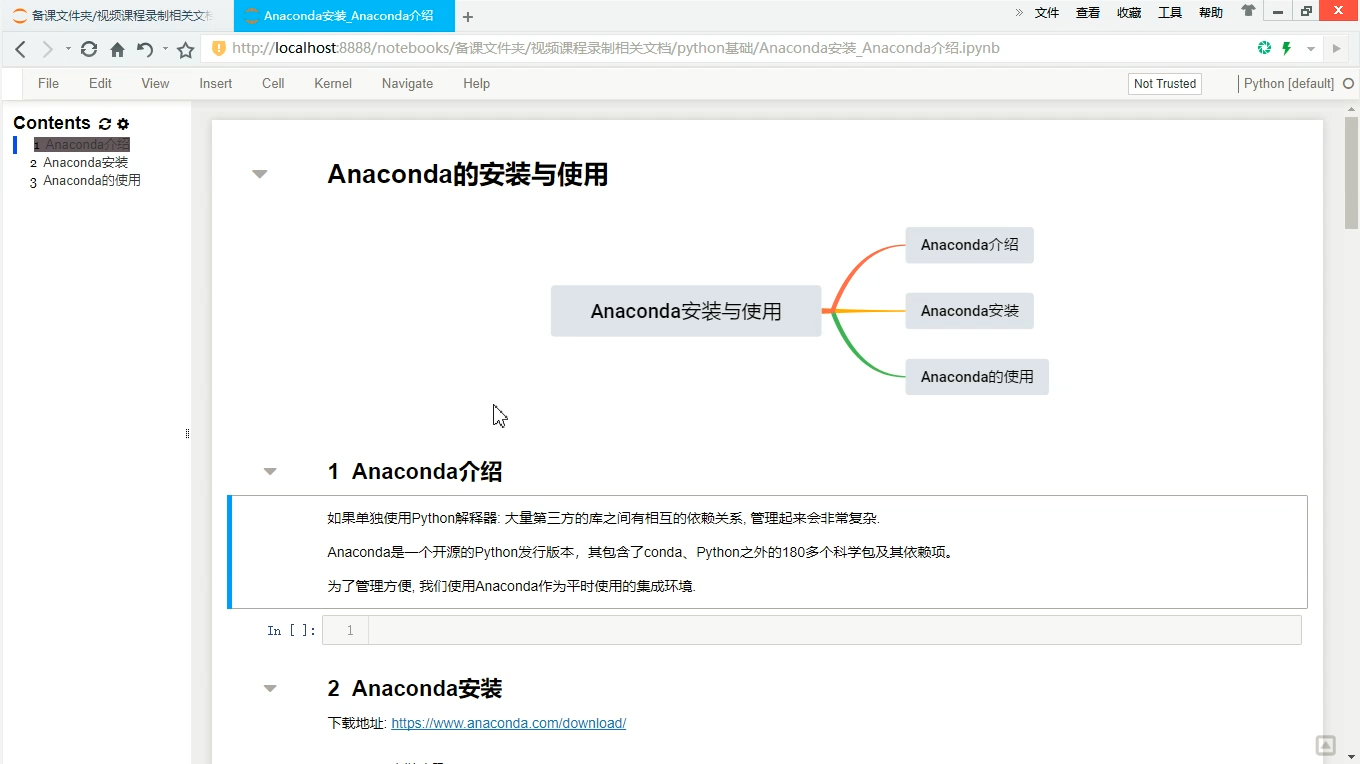Open the Cell menu
The height and width of the screenshot is (764, 1360).
[273, 83]
